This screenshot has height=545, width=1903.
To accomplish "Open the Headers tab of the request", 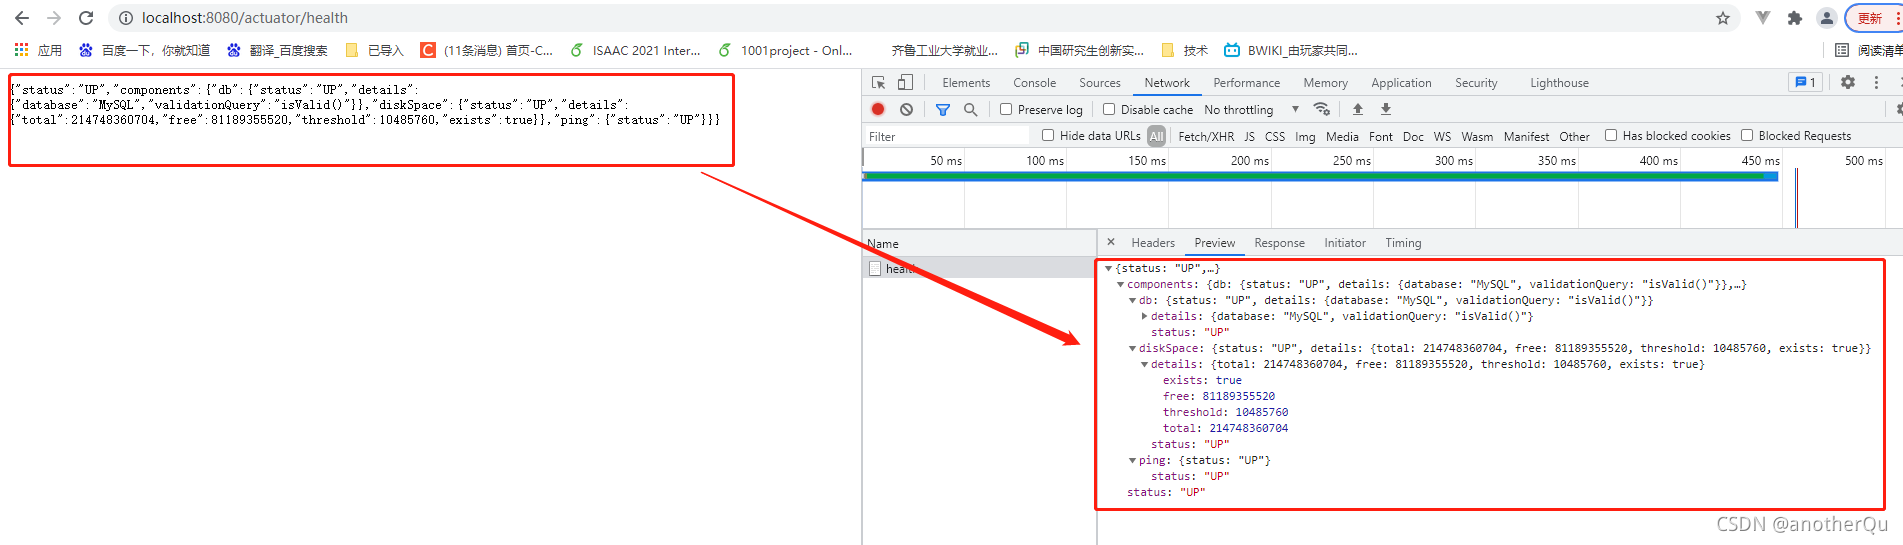I will coord(1153,243).
